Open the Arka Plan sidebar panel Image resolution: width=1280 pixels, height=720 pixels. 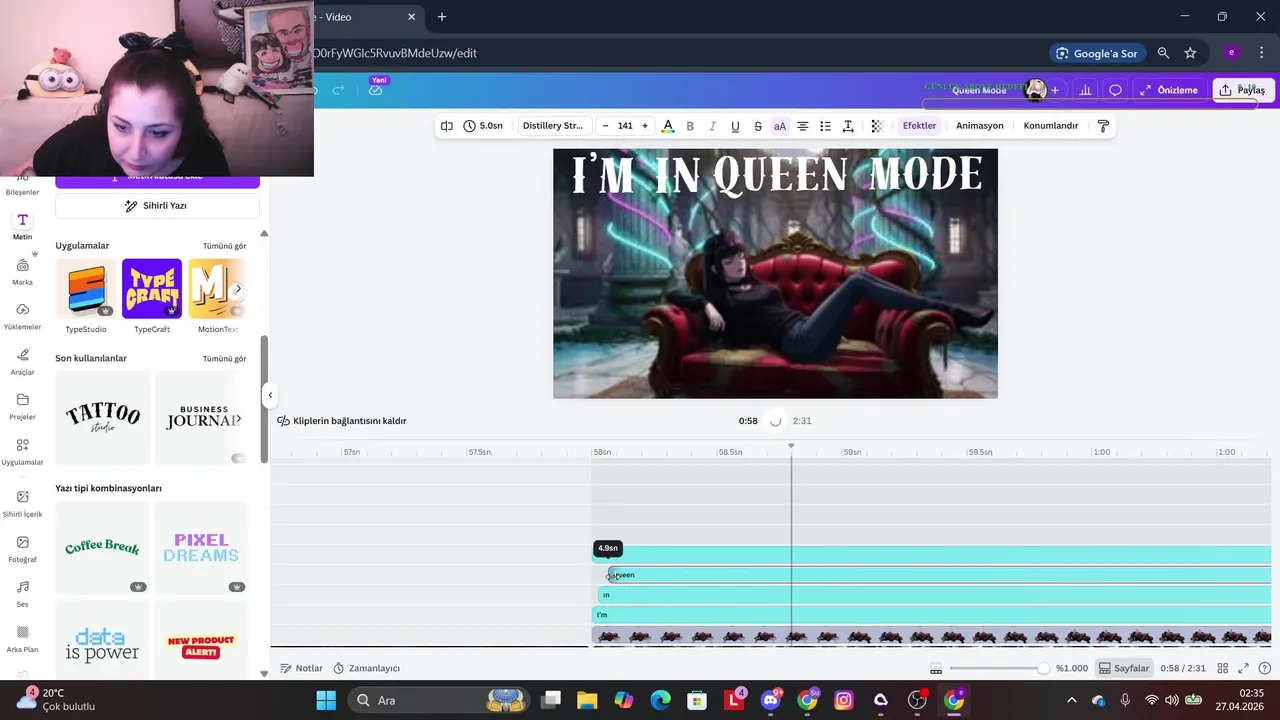click(x=22, y=639)
